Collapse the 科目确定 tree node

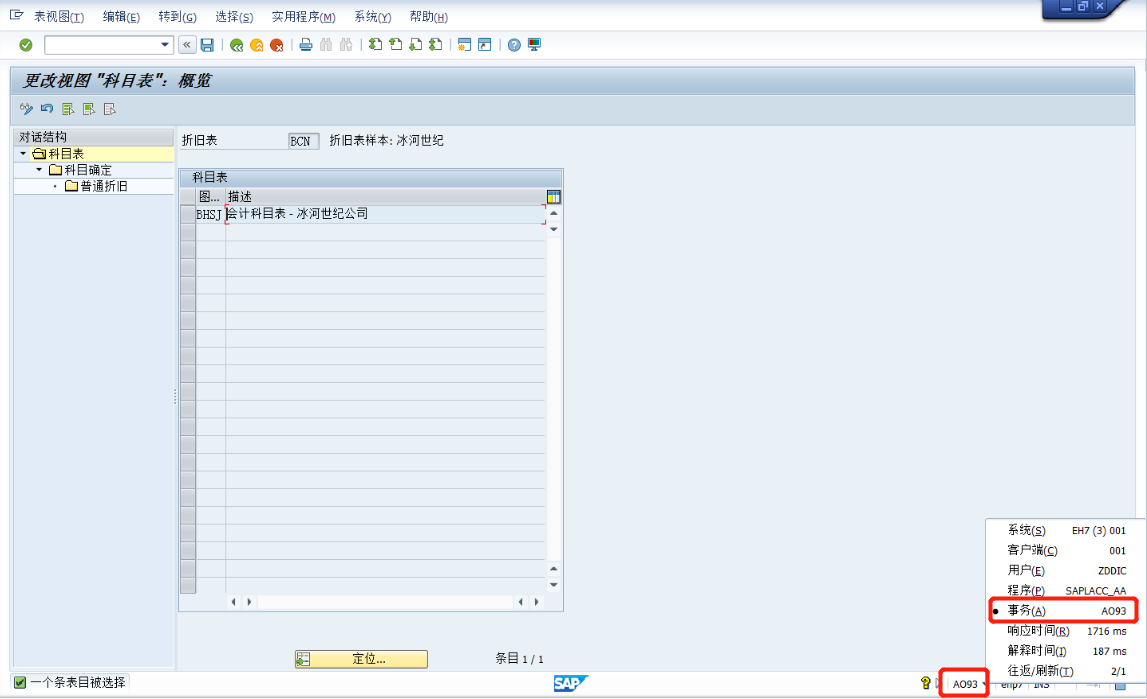39,170
